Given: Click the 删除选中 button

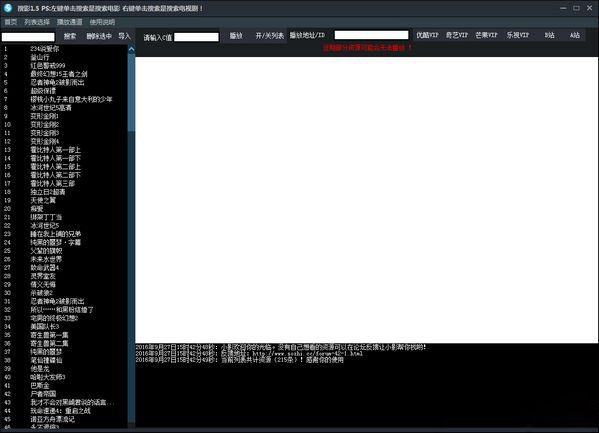Looking at the screenshot, I should (x=99, y=36).
